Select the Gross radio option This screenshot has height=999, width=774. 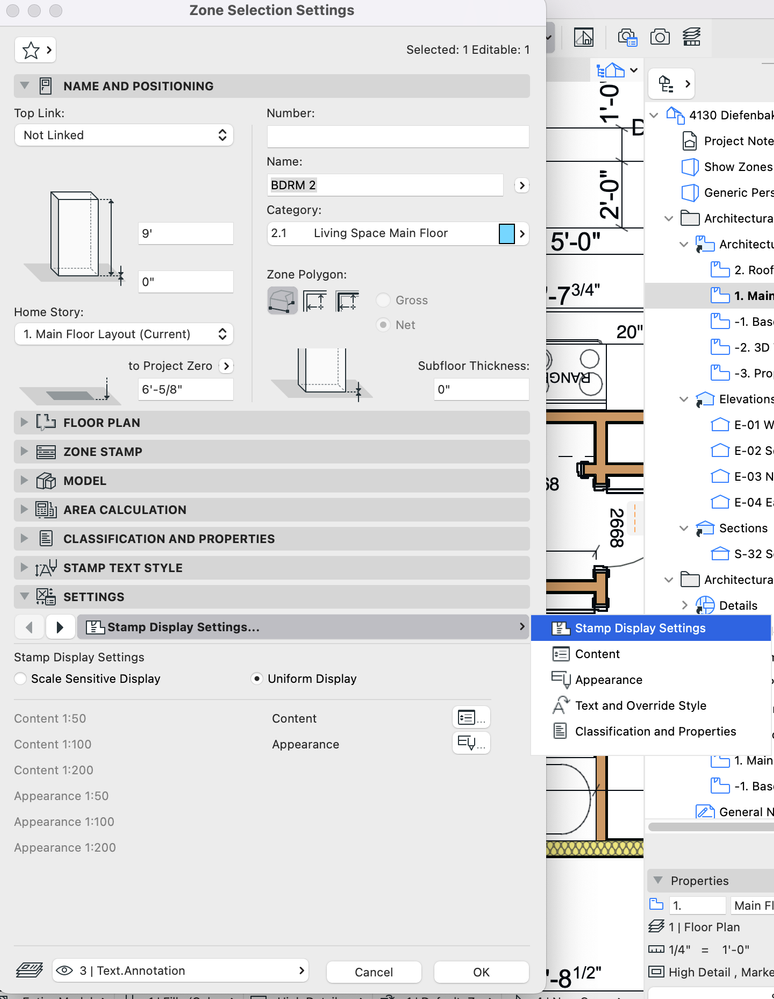383,300
